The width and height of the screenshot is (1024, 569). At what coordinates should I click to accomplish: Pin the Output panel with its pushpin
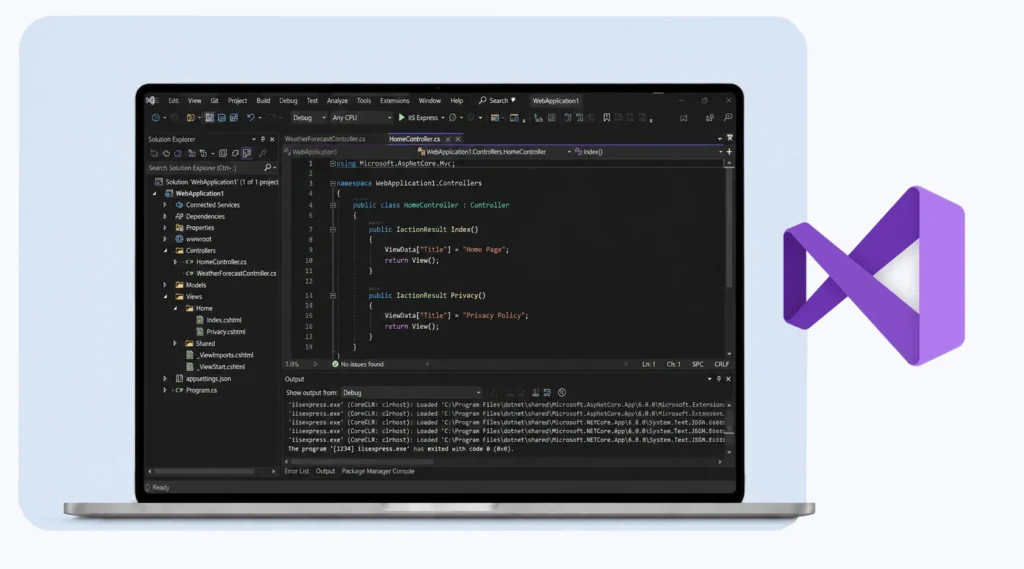[x=719, y=379]
